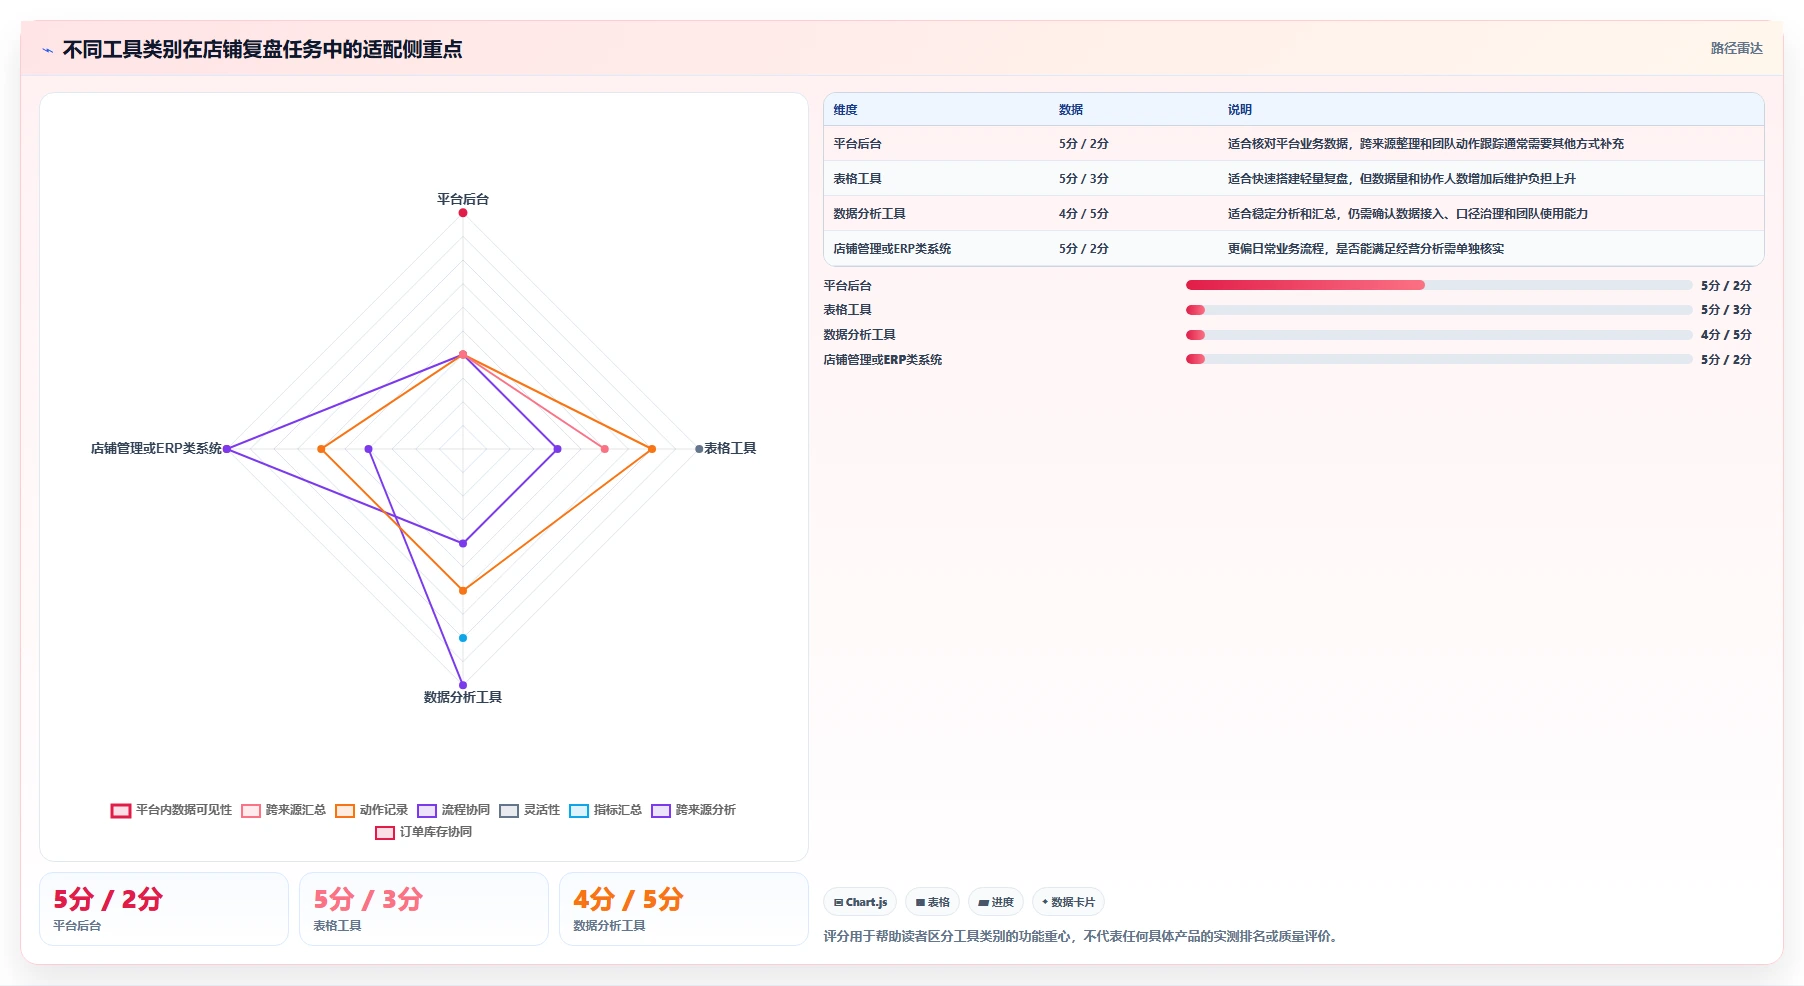Toggle the 平台内数据可见性 legend item

tap(171, 810)
